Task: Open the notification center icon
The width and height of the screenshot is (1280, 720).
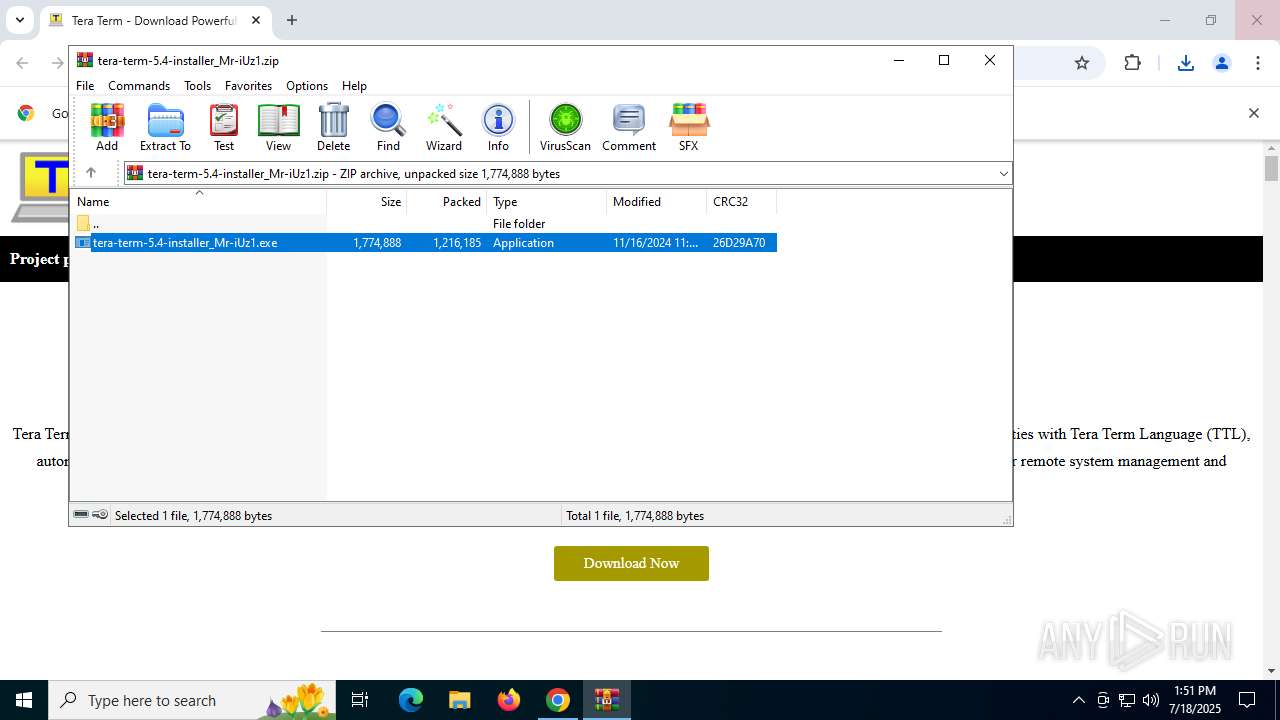Action: [1247, 700]
